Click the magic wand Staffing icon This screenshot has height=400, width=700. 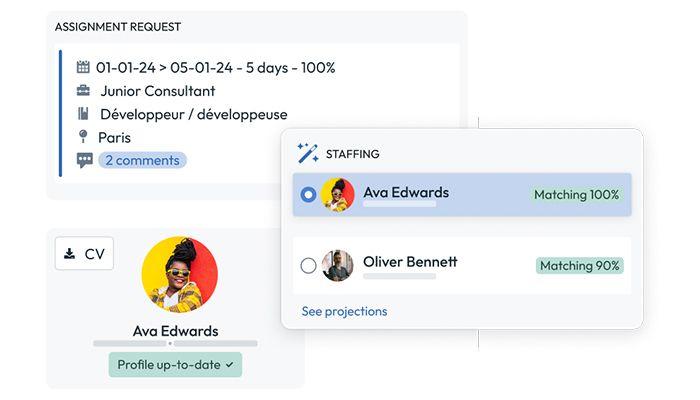pyautogui.click(x=308, y=153)
